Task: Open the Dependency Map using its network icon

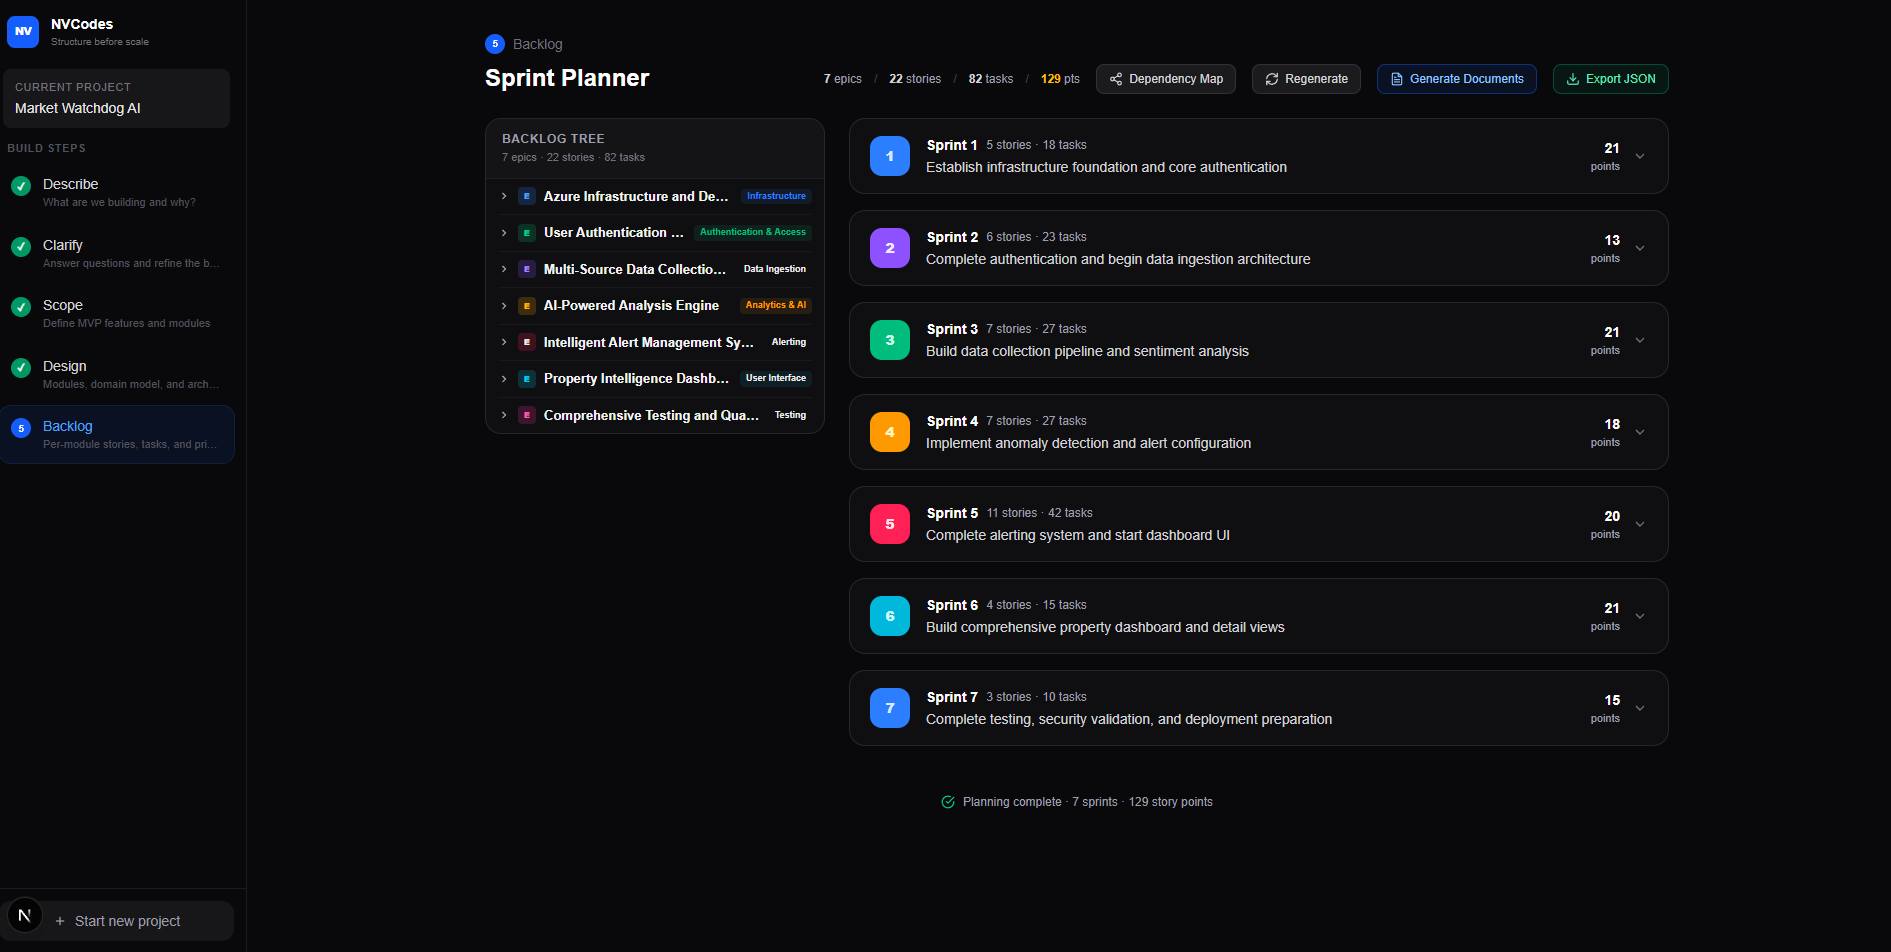Action: click(1117, 79)
